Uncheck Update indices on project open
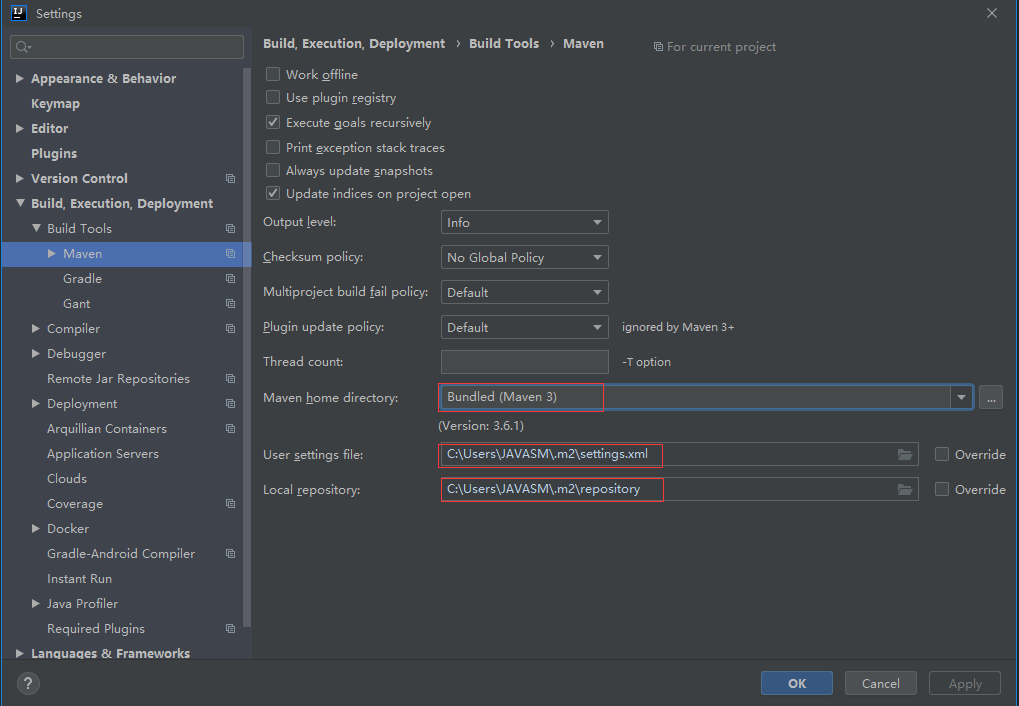 point(273,193)
